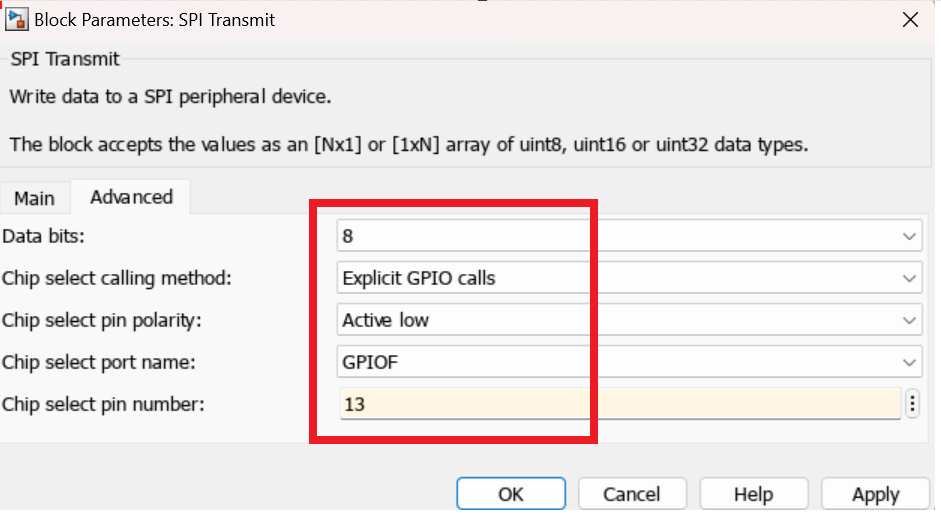The height and width of the screenshot is (520, 941).
Task: Apply the block parameter settings
Action: 875,494
